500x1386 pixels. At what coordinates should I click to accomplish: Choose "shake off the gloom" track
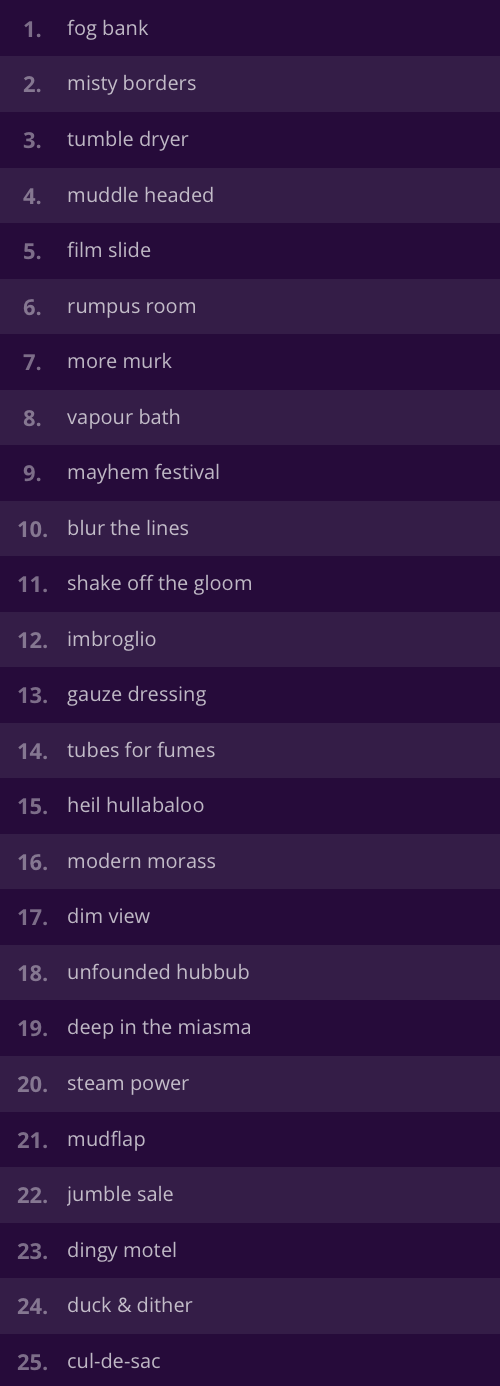250,583
